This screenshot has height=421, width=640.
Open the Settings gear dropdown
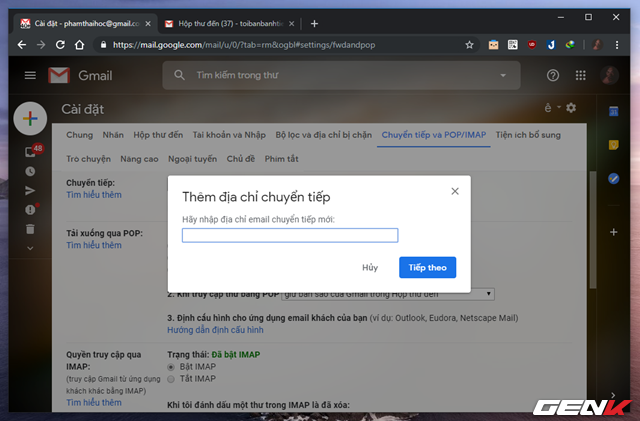570,108
